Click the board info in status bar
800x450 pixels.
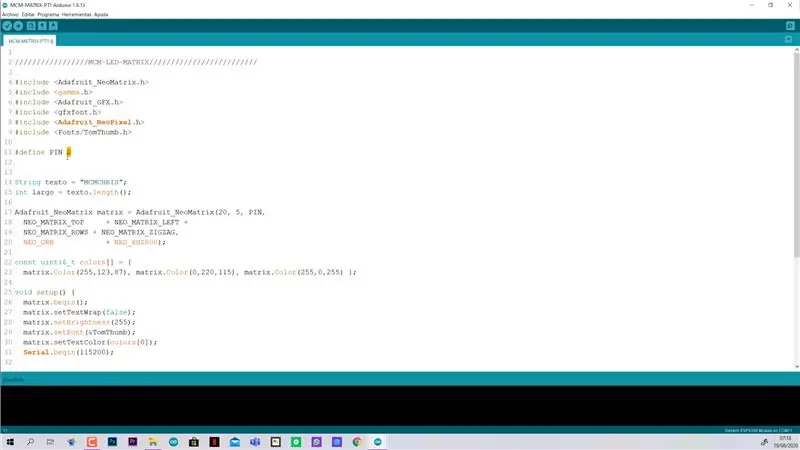[x=758, y=431]
